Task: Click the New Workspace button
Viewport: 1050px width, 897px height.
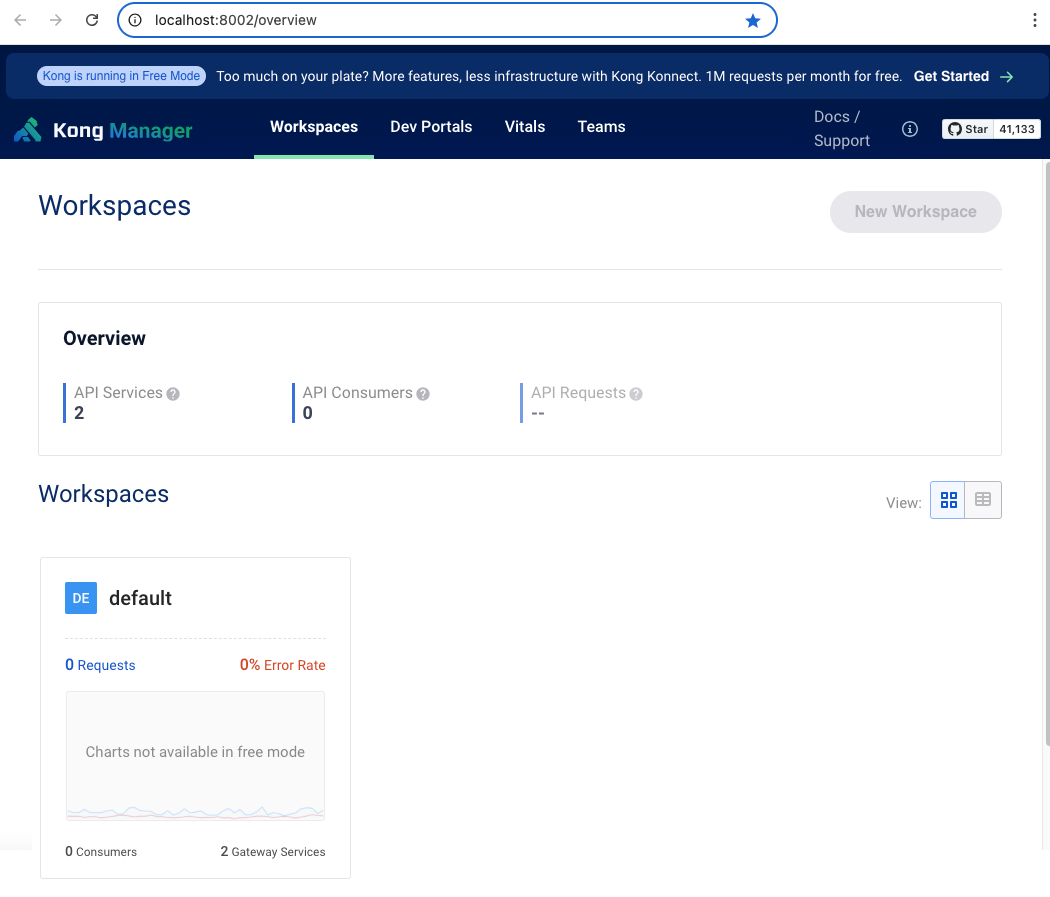Action: click(x=915, y=212)
